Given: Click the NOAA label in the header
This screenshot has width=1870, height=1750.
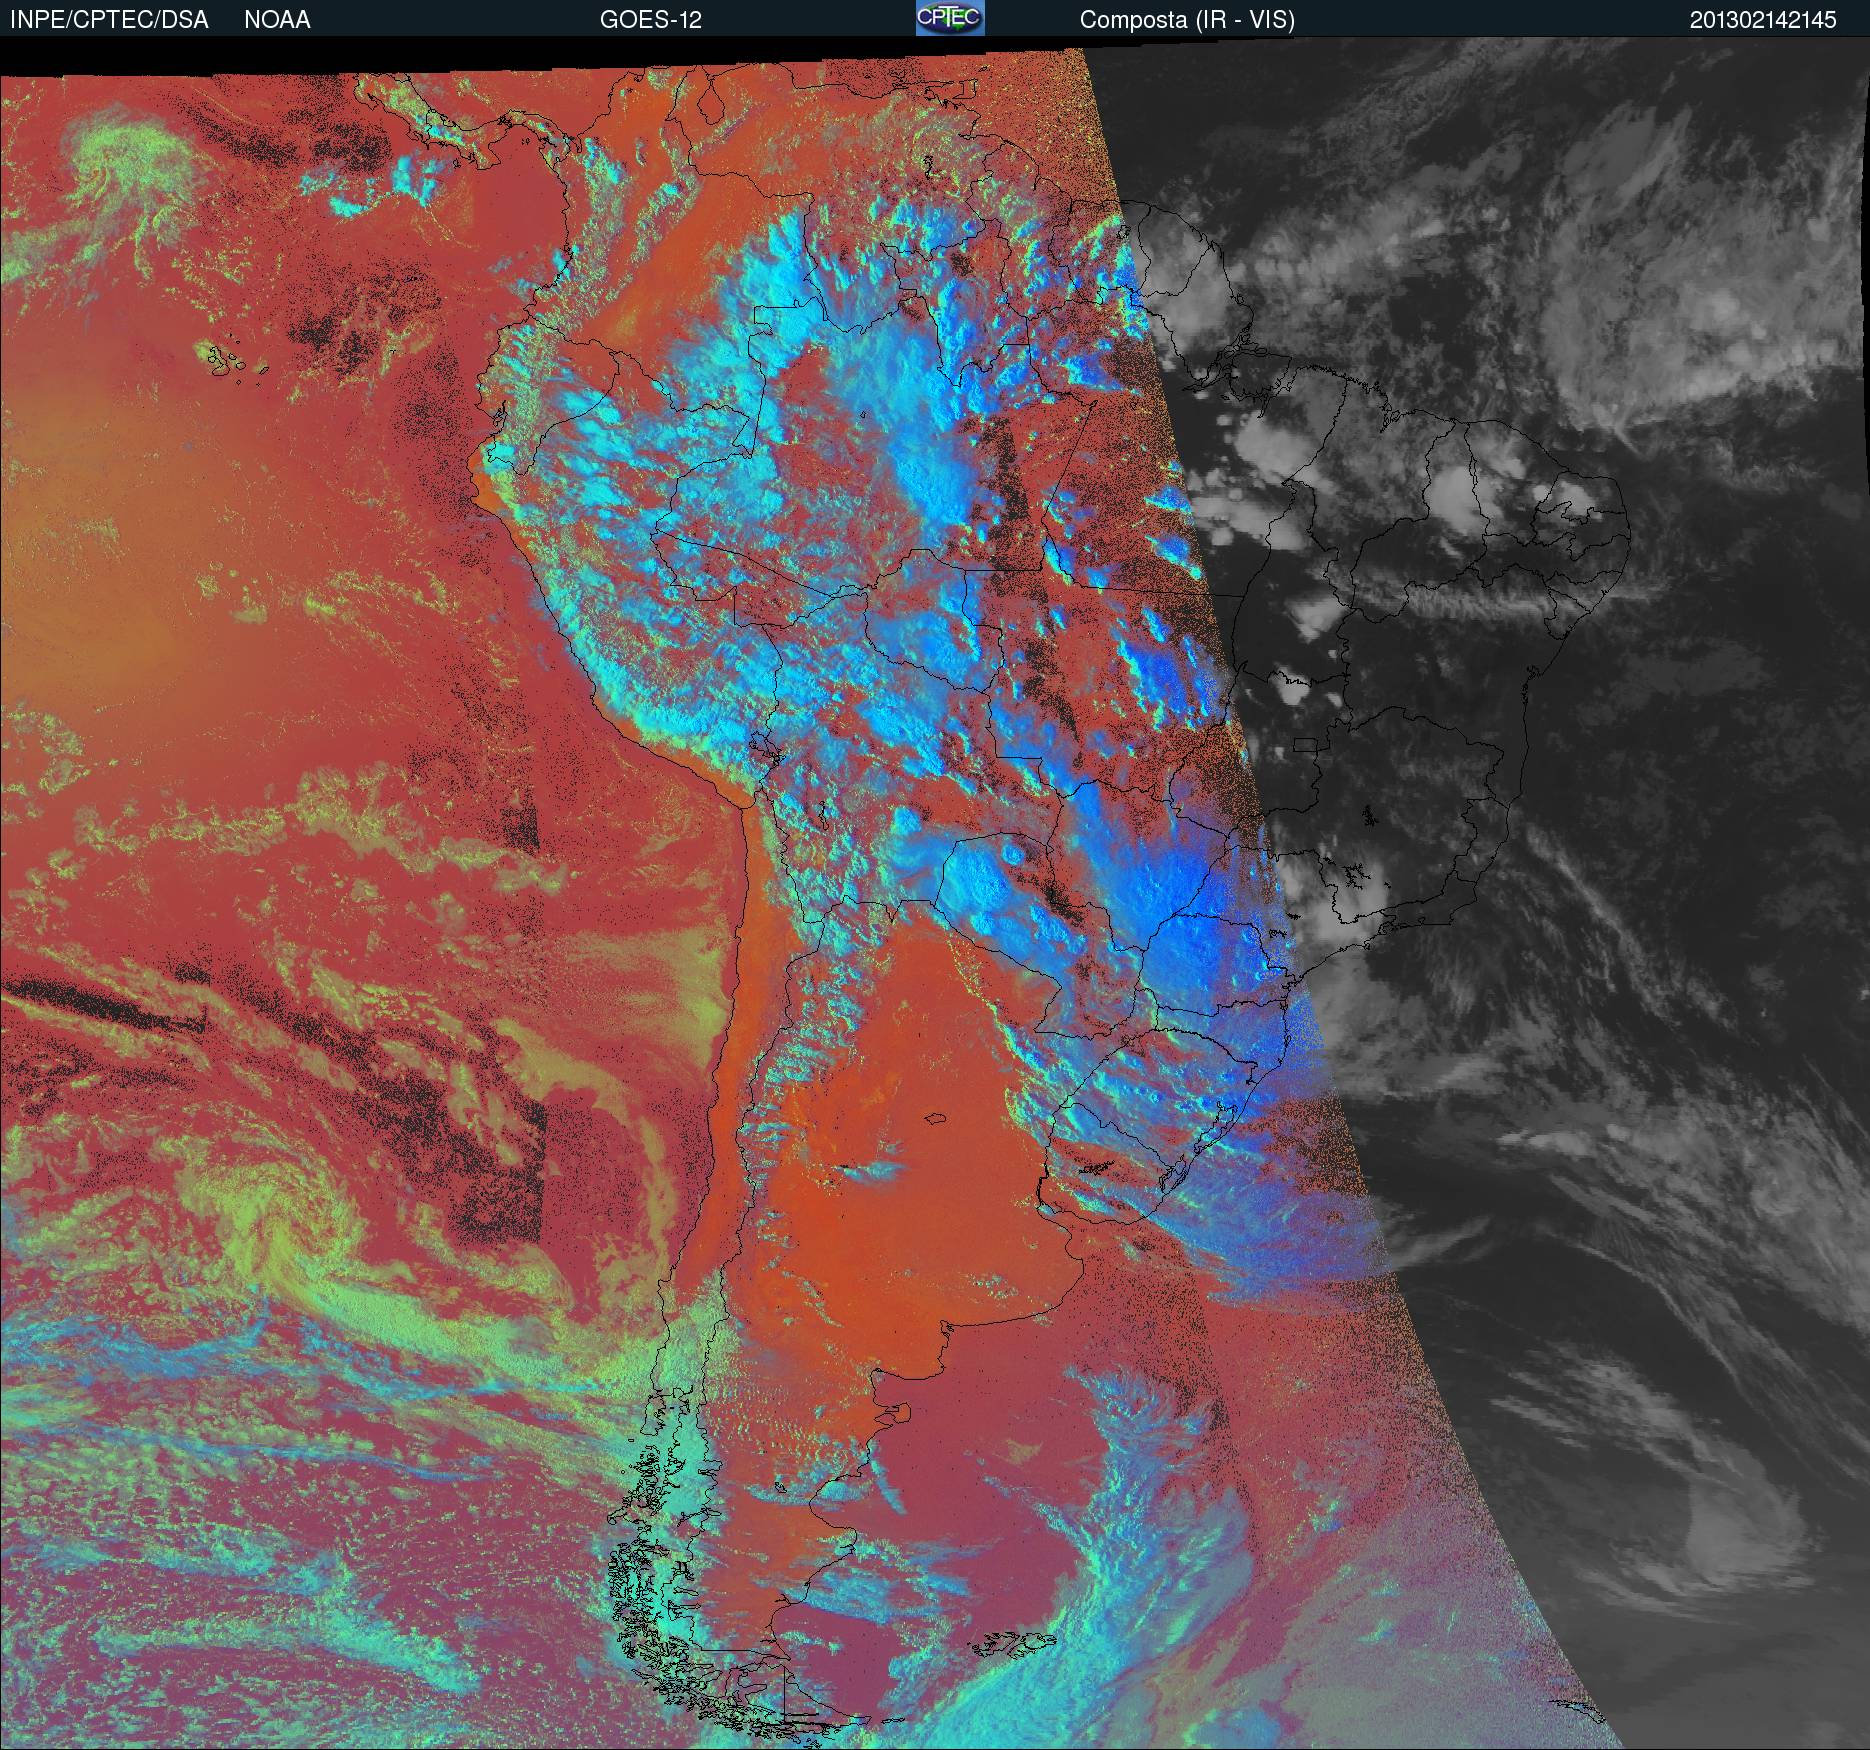Looking at the screenshot, I should [277, 20].
